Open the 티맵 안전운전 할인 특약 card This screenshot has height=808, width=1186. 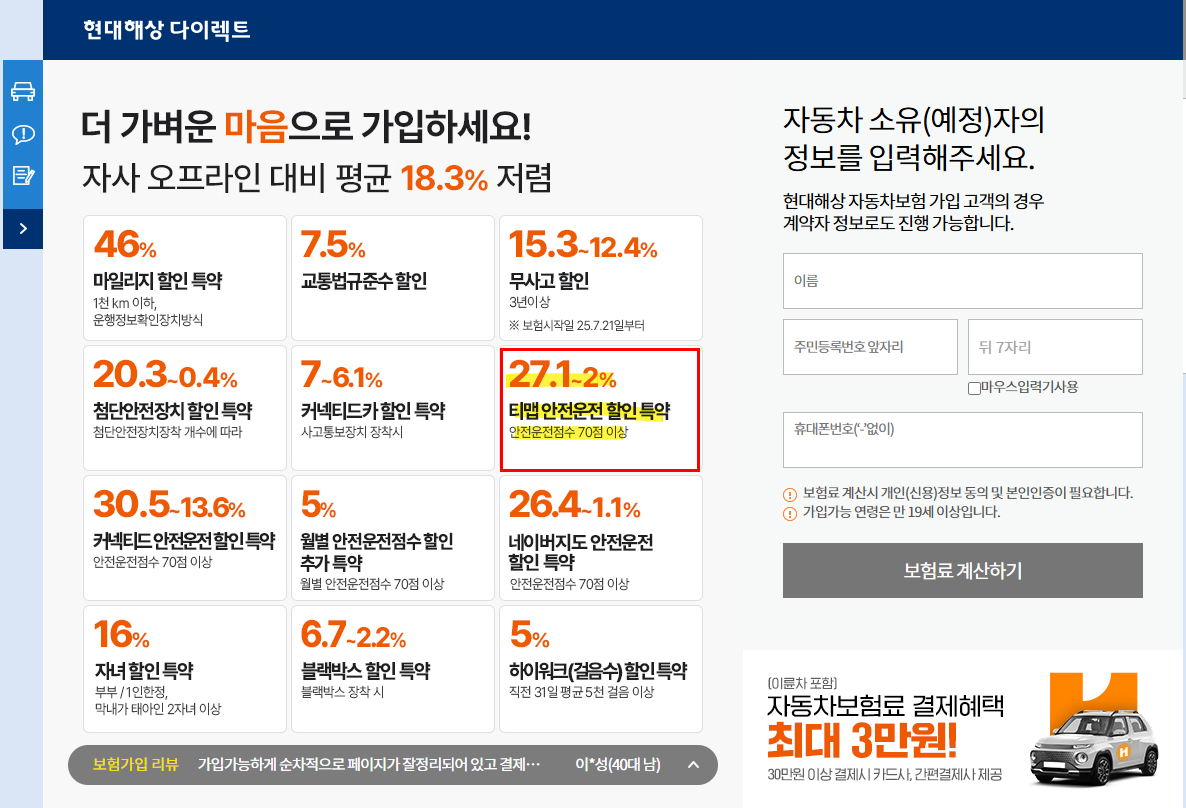pyautogui.click(x=601, y=409)
